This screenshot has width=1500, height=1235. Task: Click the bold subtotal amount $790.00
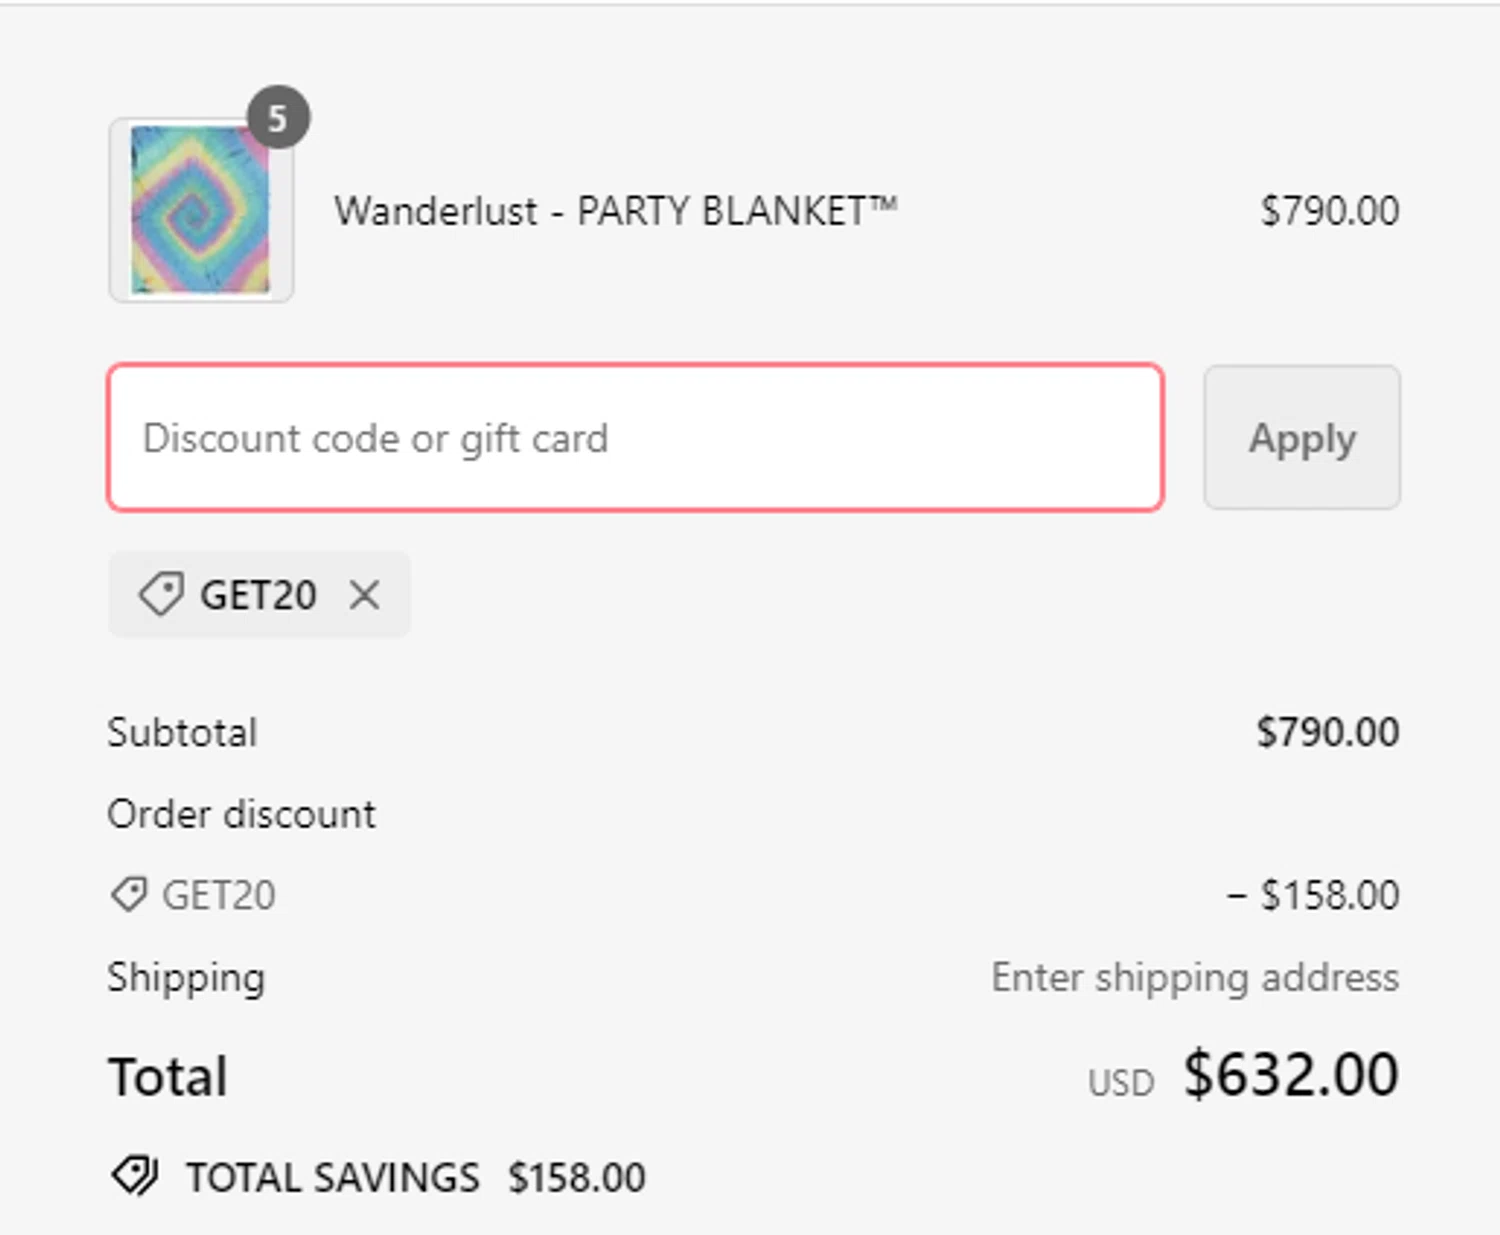point(1327,732)
